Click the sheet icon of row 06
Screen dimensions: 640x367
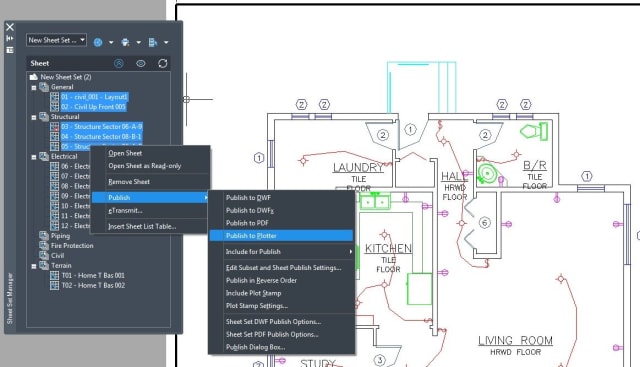[x=54, y=166]
